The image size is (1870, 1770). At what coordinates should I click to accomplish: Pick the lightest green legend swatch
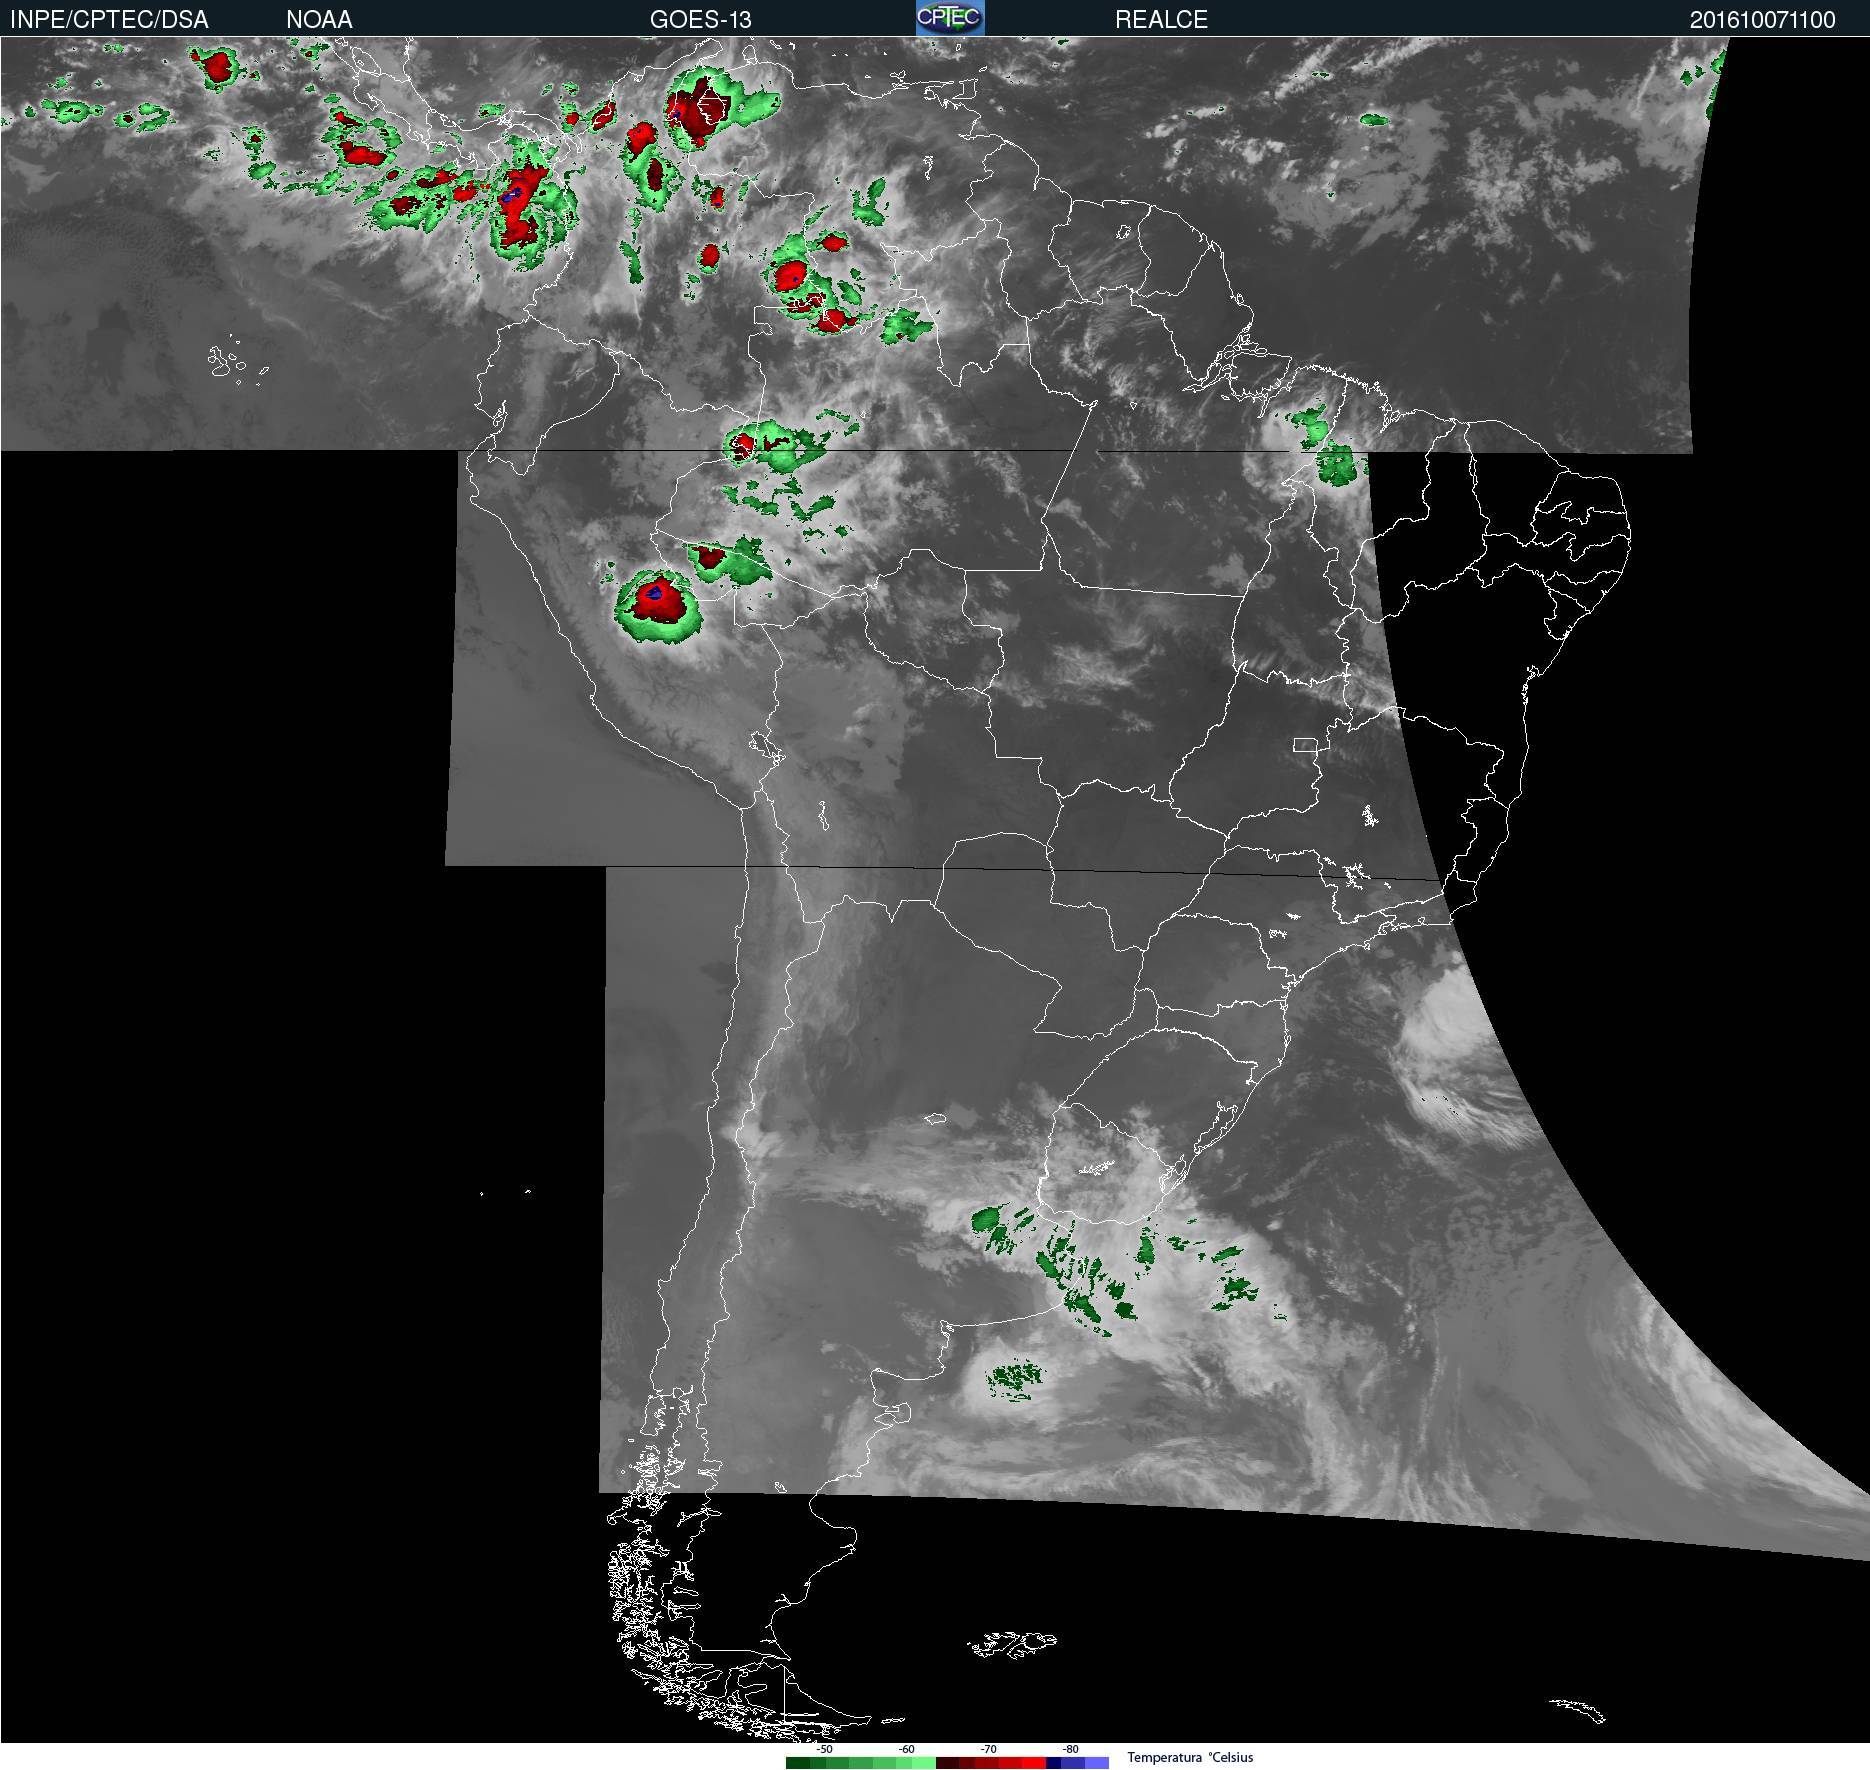click(x=924, y=1763)
